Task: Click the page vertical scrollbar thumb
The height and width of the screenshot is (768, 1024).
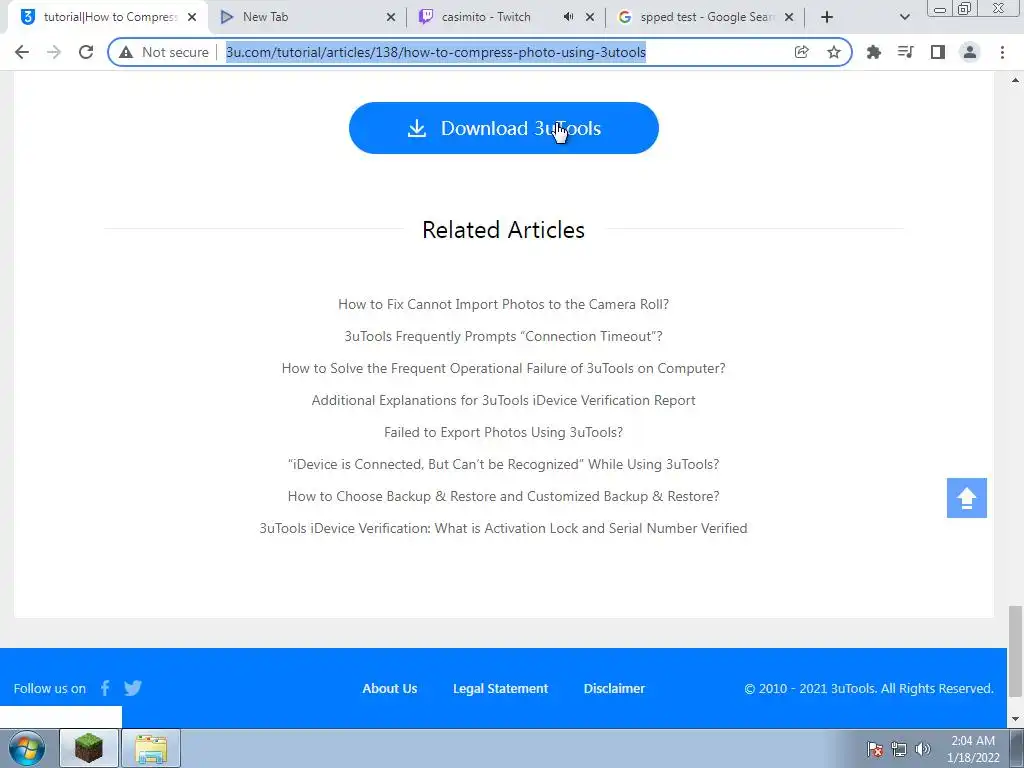Action: tap(1015, 651)
